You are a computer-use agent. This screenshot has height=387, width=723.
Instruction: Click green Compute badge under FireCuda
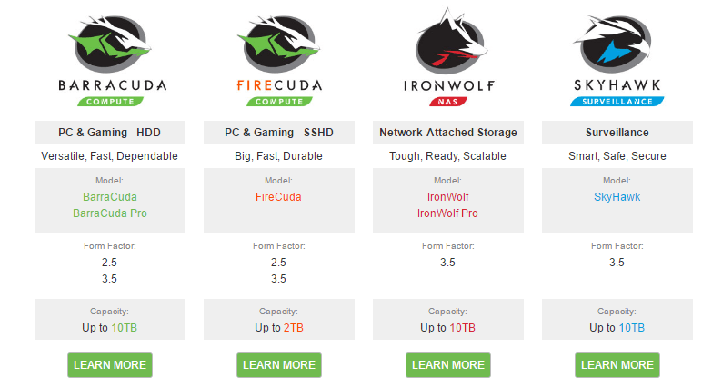[x=279, y=101]
